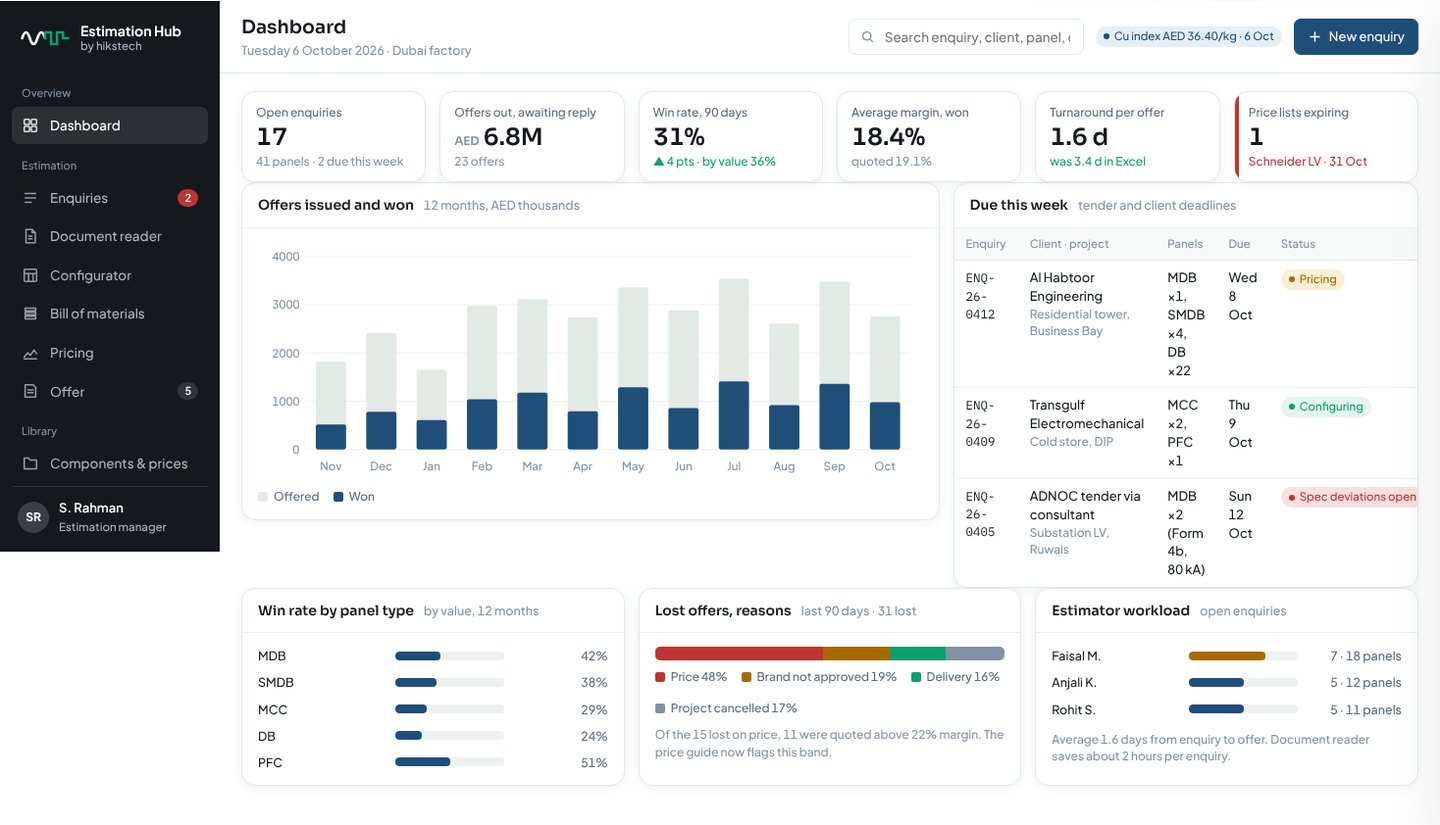Click the Jul bar in the chart

click(734, 364)
